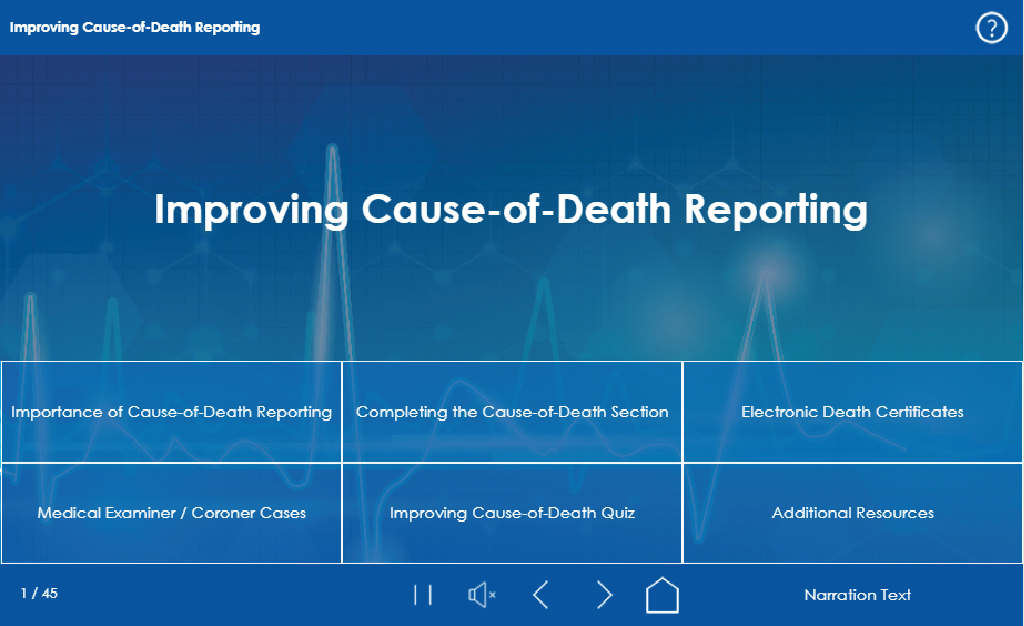Enable sound with the speaker toggle
This screenshot has width=1024, height=626.
point(481,593)
